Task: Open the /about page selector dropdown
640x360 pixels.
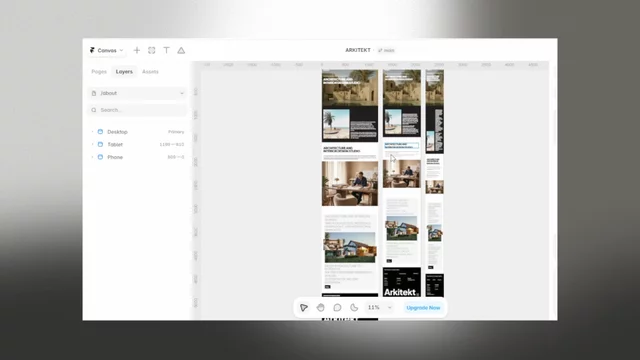Action: pyautogui.click(x=137, y=93)
